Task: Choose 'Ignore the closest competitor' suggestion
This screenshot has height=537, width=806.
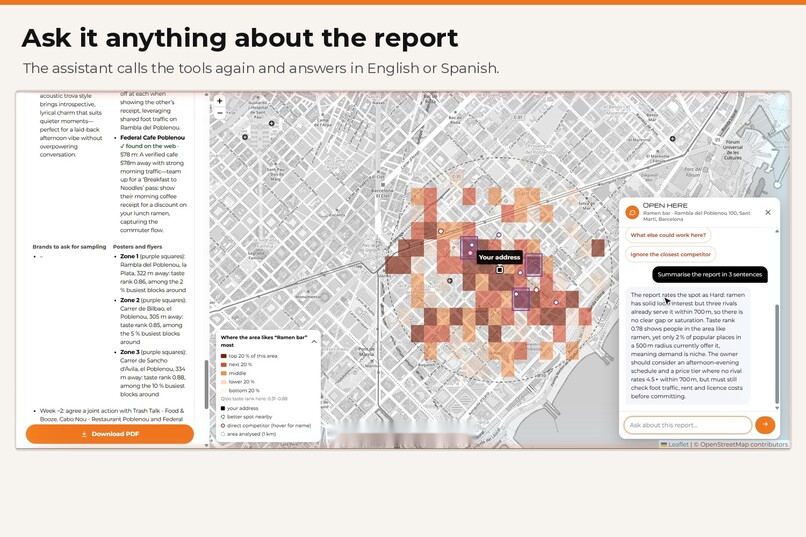Action: click(671, 254)
